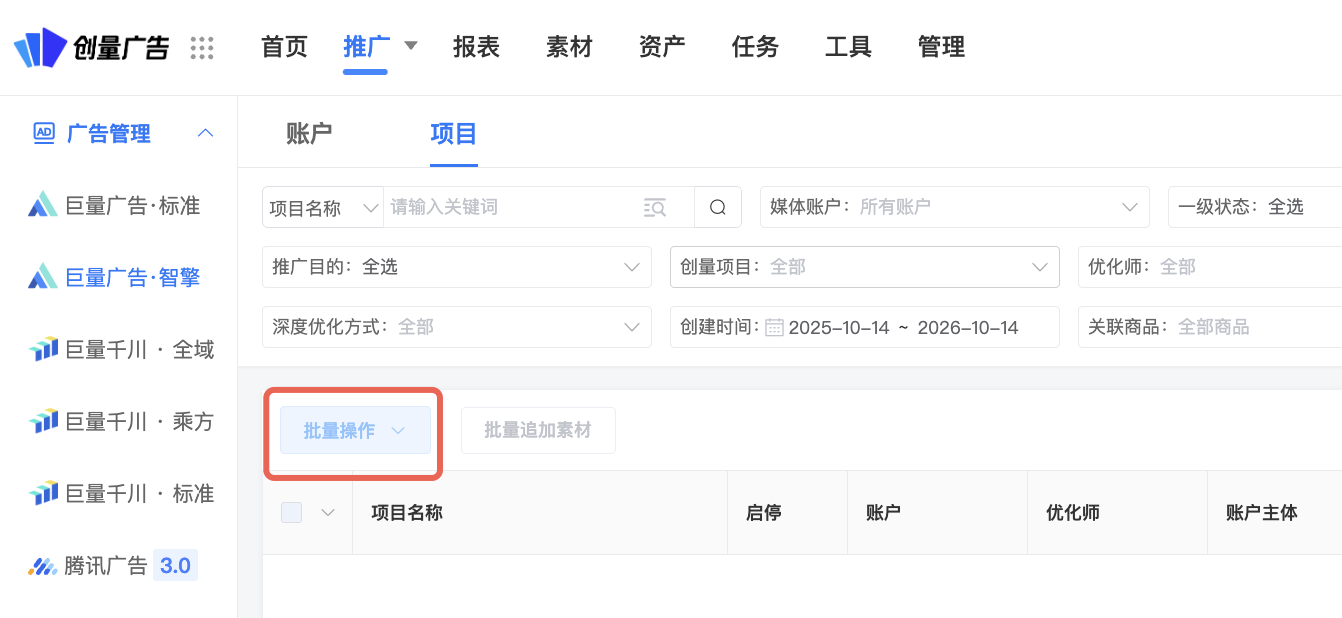Click the 创建时间 date range field
Image resolution: width=1342 pixels, height=618 pixels.
(x=865, y=327)
